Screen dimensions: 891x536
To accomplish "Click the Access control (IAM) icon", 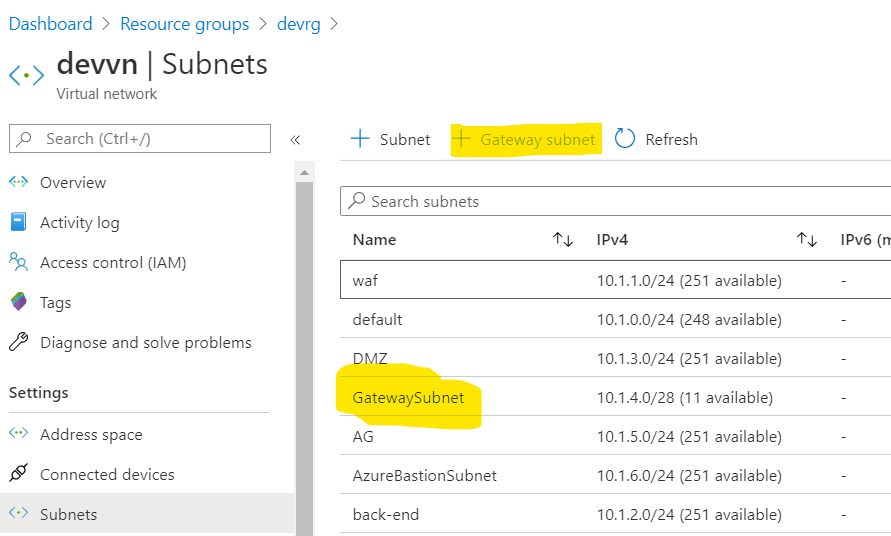I will [18, 262].
